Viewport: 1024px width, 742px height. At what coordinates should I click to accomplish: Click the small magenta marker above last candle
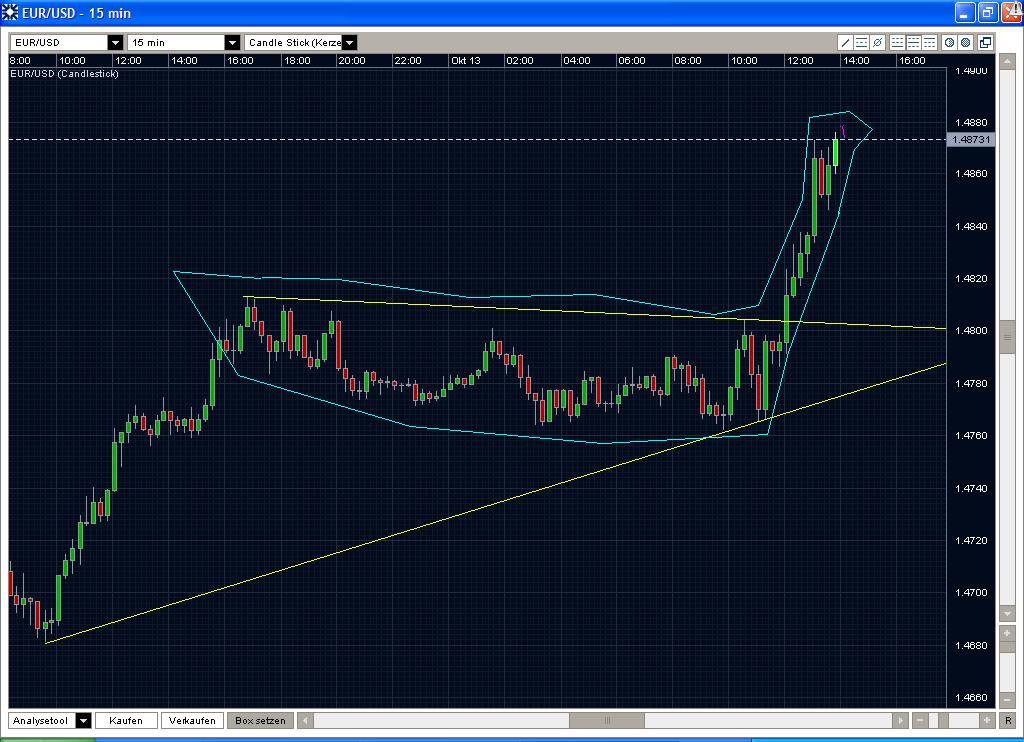click(x=842, y=131)
